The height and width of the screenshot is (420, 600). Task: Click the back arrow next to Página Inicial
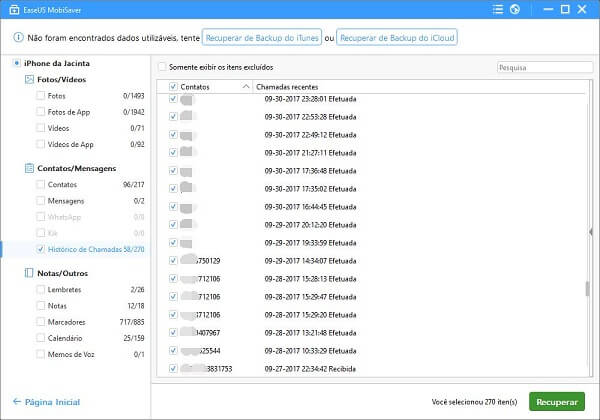15,402
